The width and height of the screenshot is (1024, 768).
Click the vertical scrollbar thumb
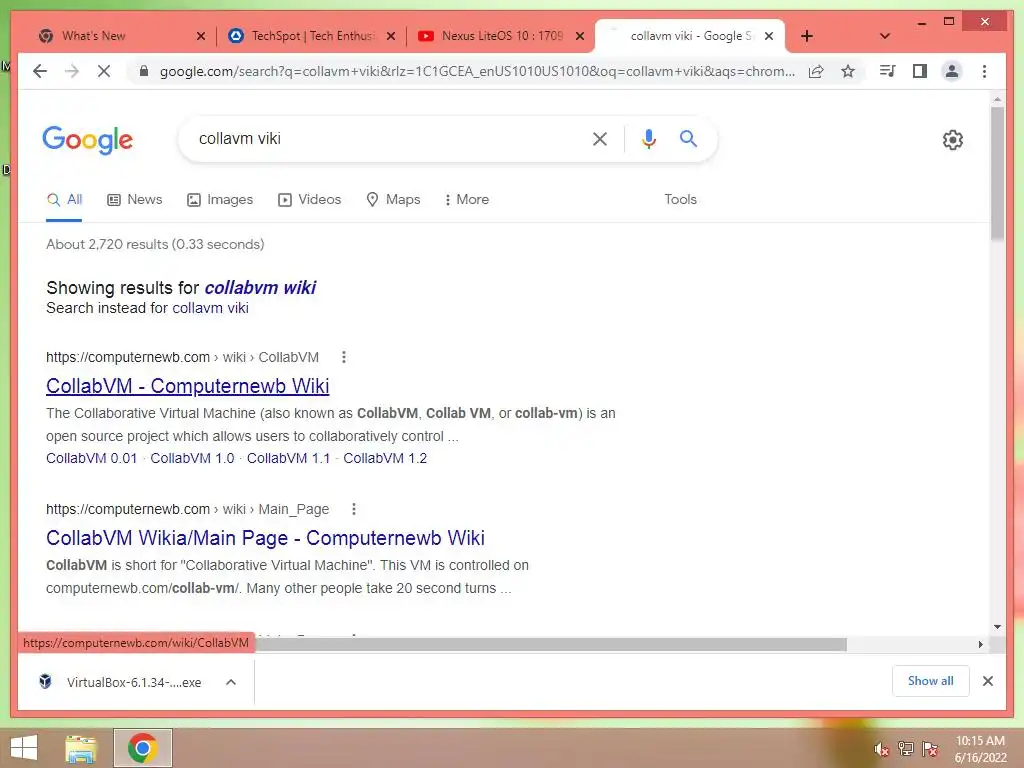(997, 173)
